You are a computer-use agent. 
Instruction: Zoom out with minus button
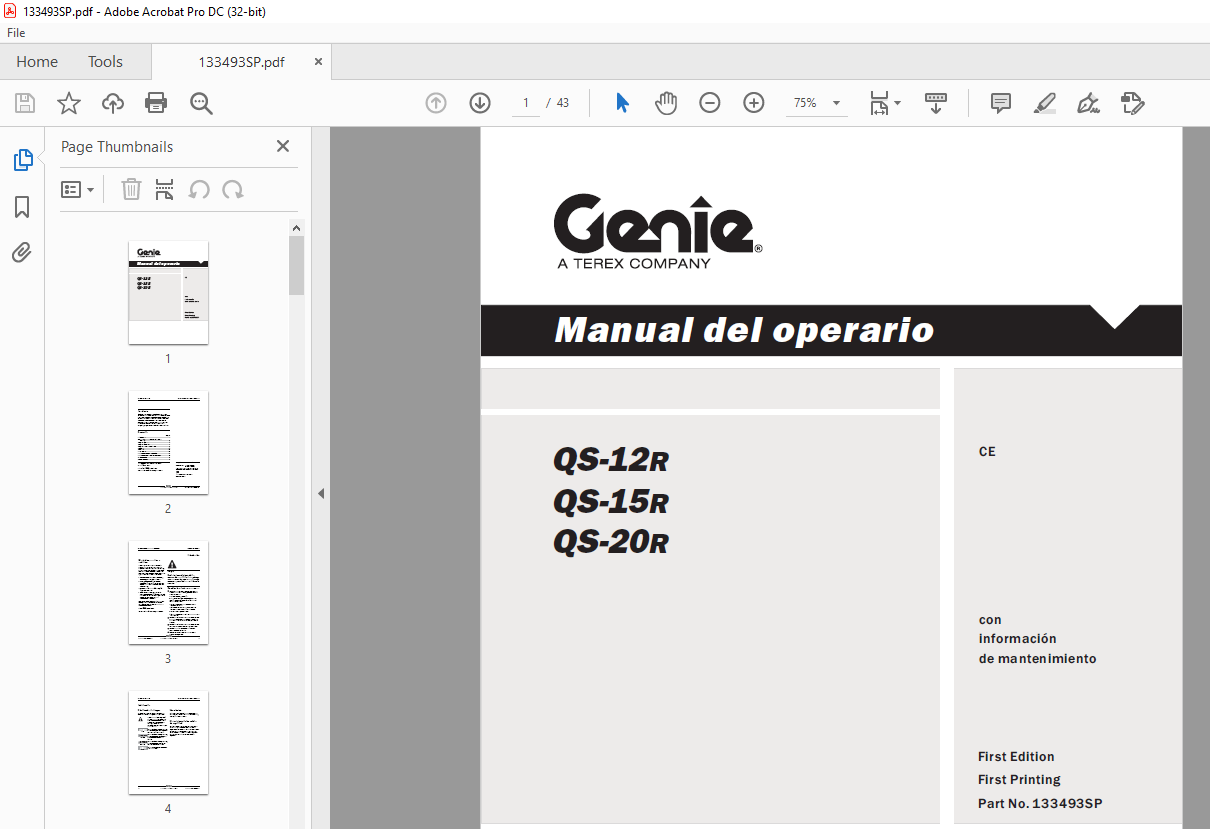710,103
